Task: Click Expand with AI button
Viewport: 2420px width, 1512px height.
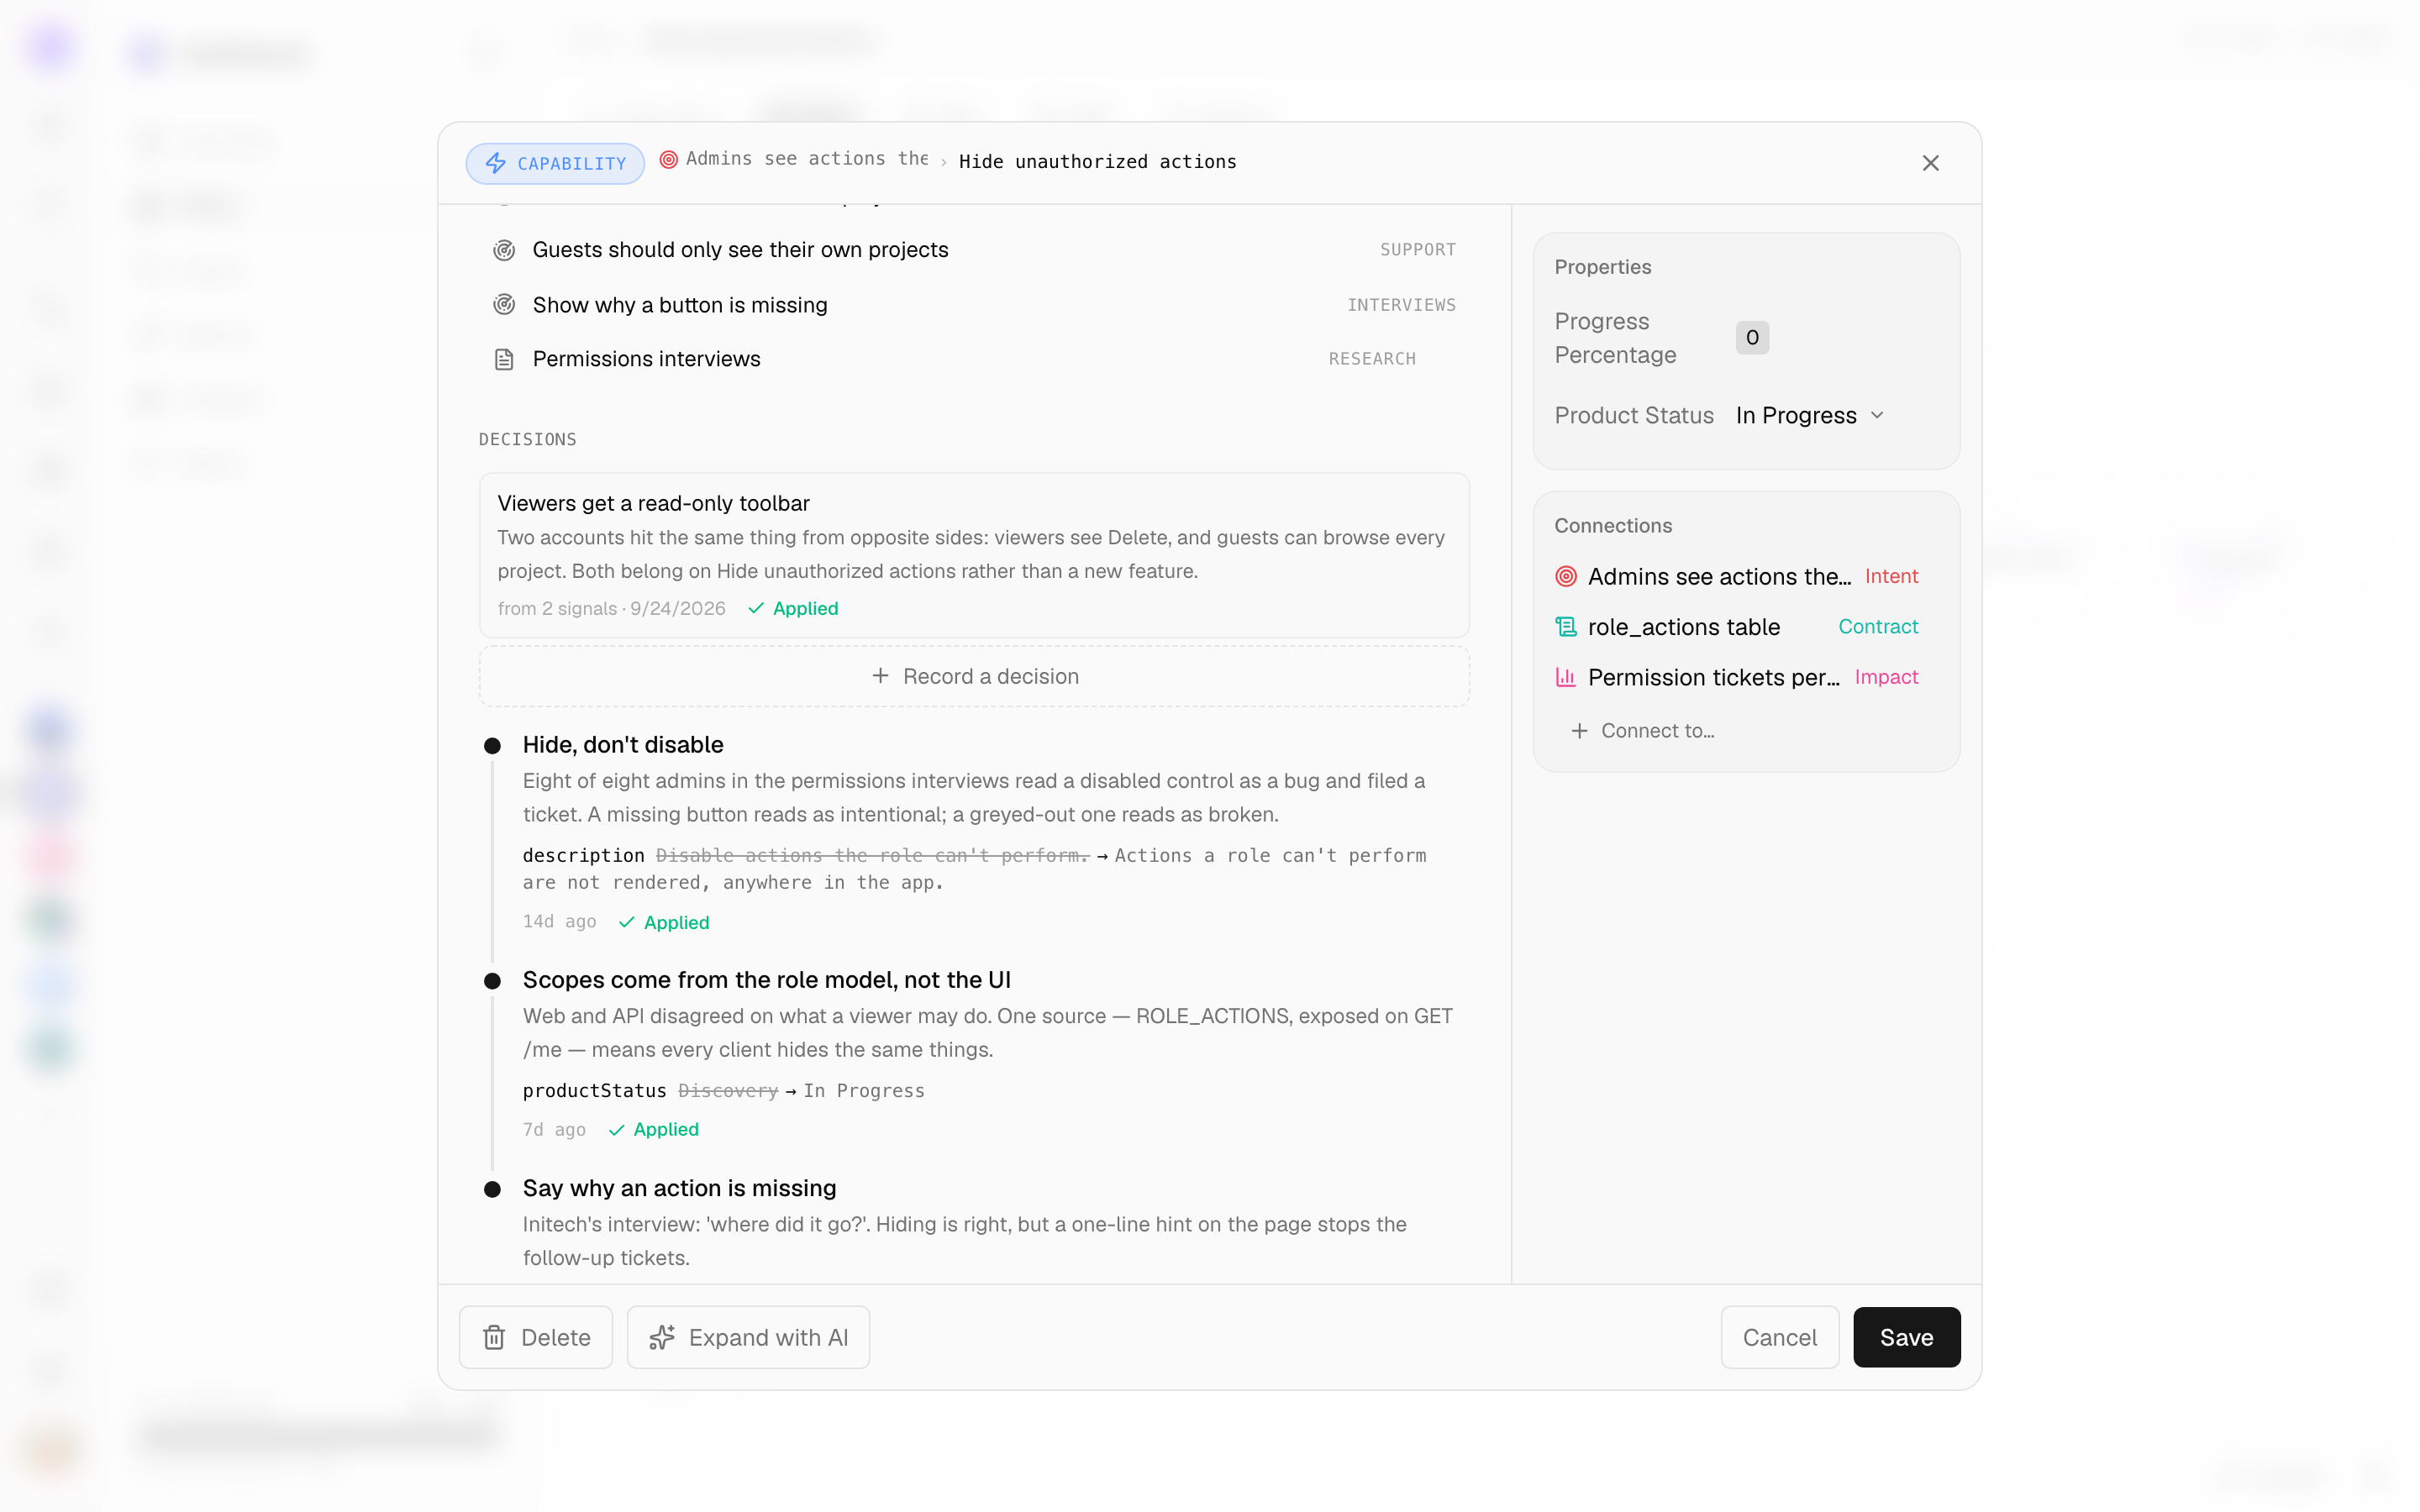Action: [748, 1337]
